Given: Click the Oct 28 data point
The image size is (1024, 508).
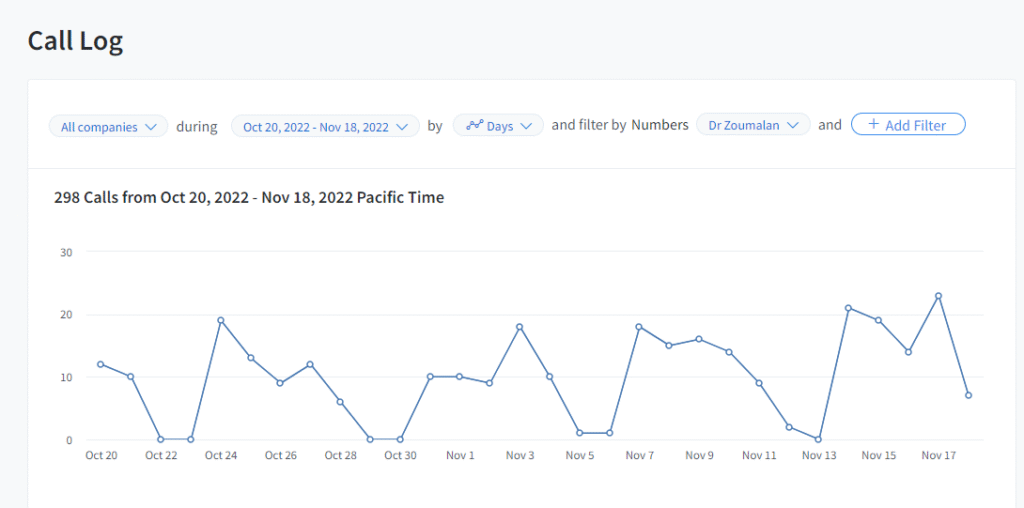Looking at the screenshot, I should click(340, 402).
